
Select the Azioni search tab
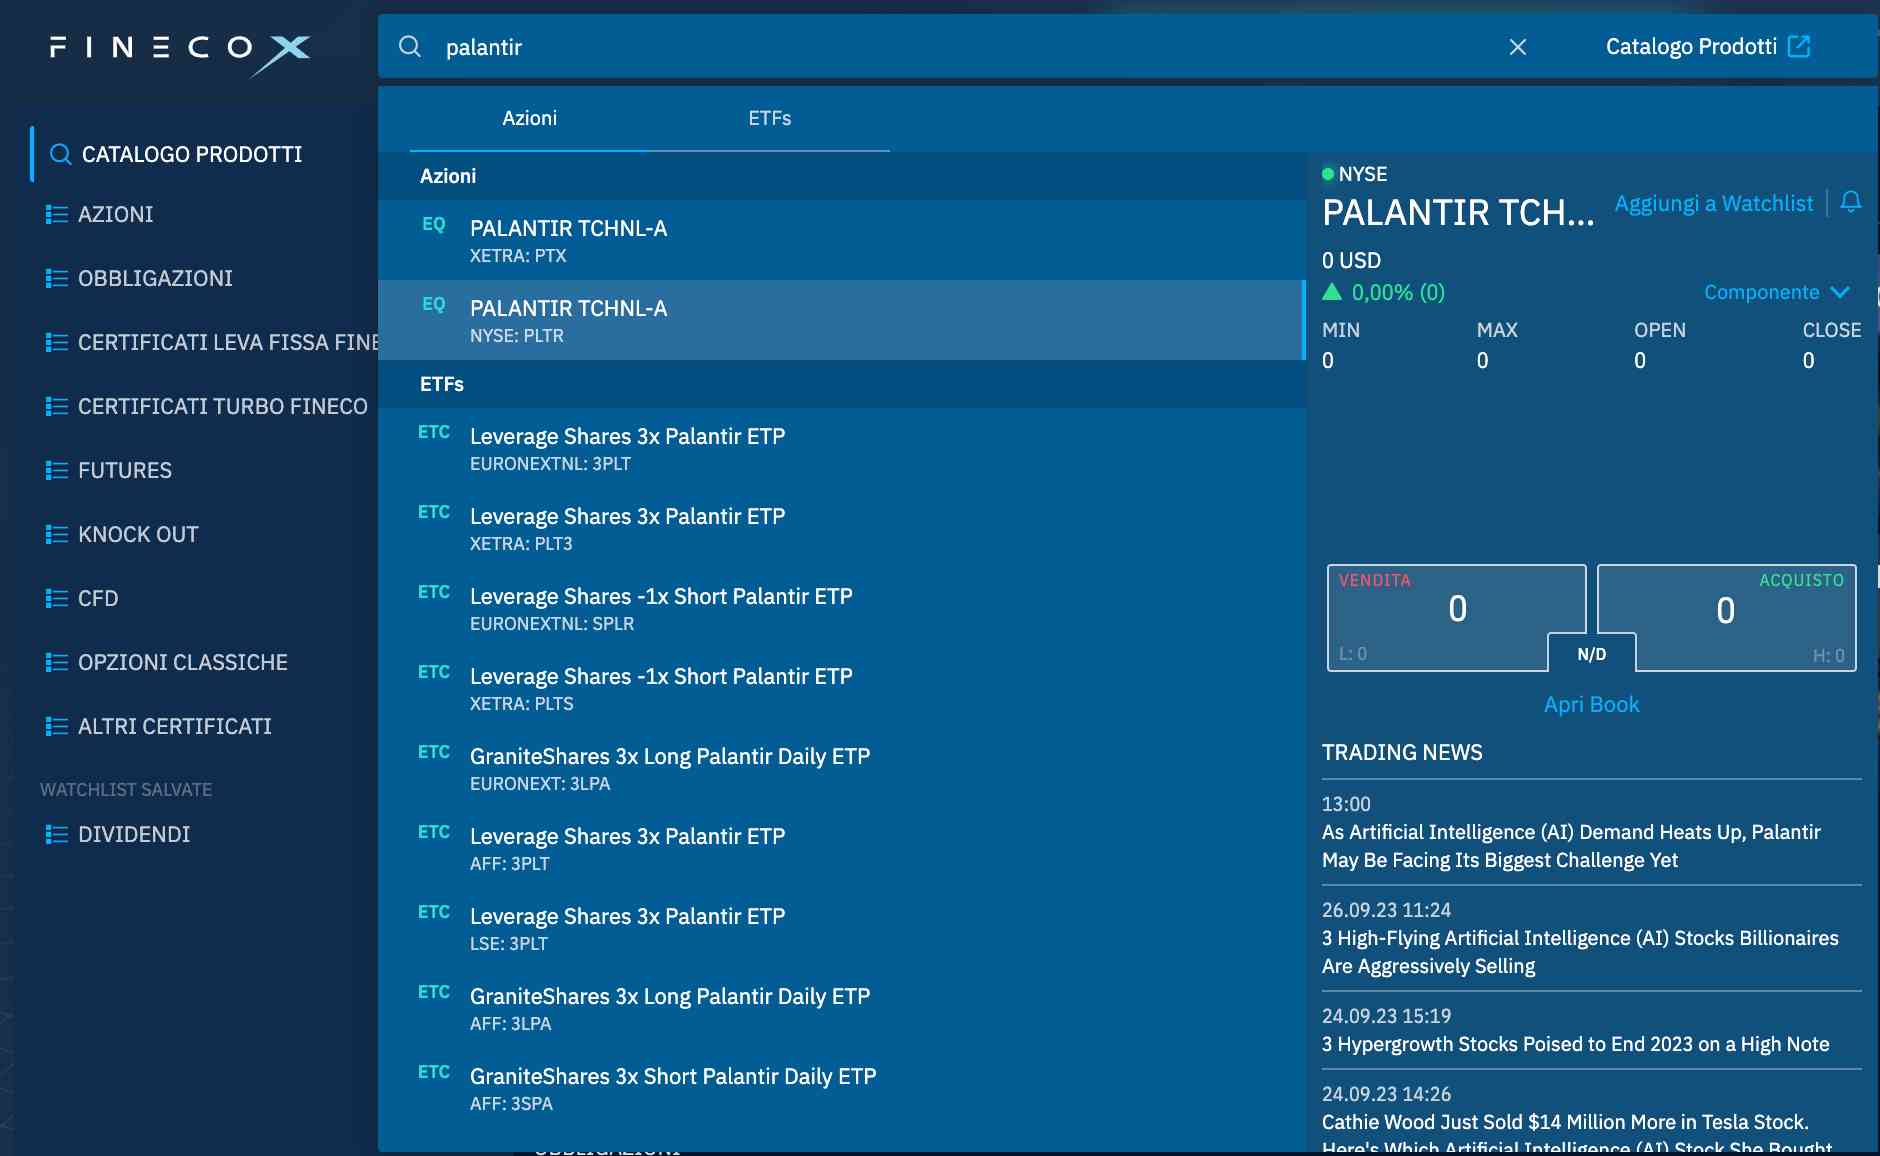coord(530,118)
